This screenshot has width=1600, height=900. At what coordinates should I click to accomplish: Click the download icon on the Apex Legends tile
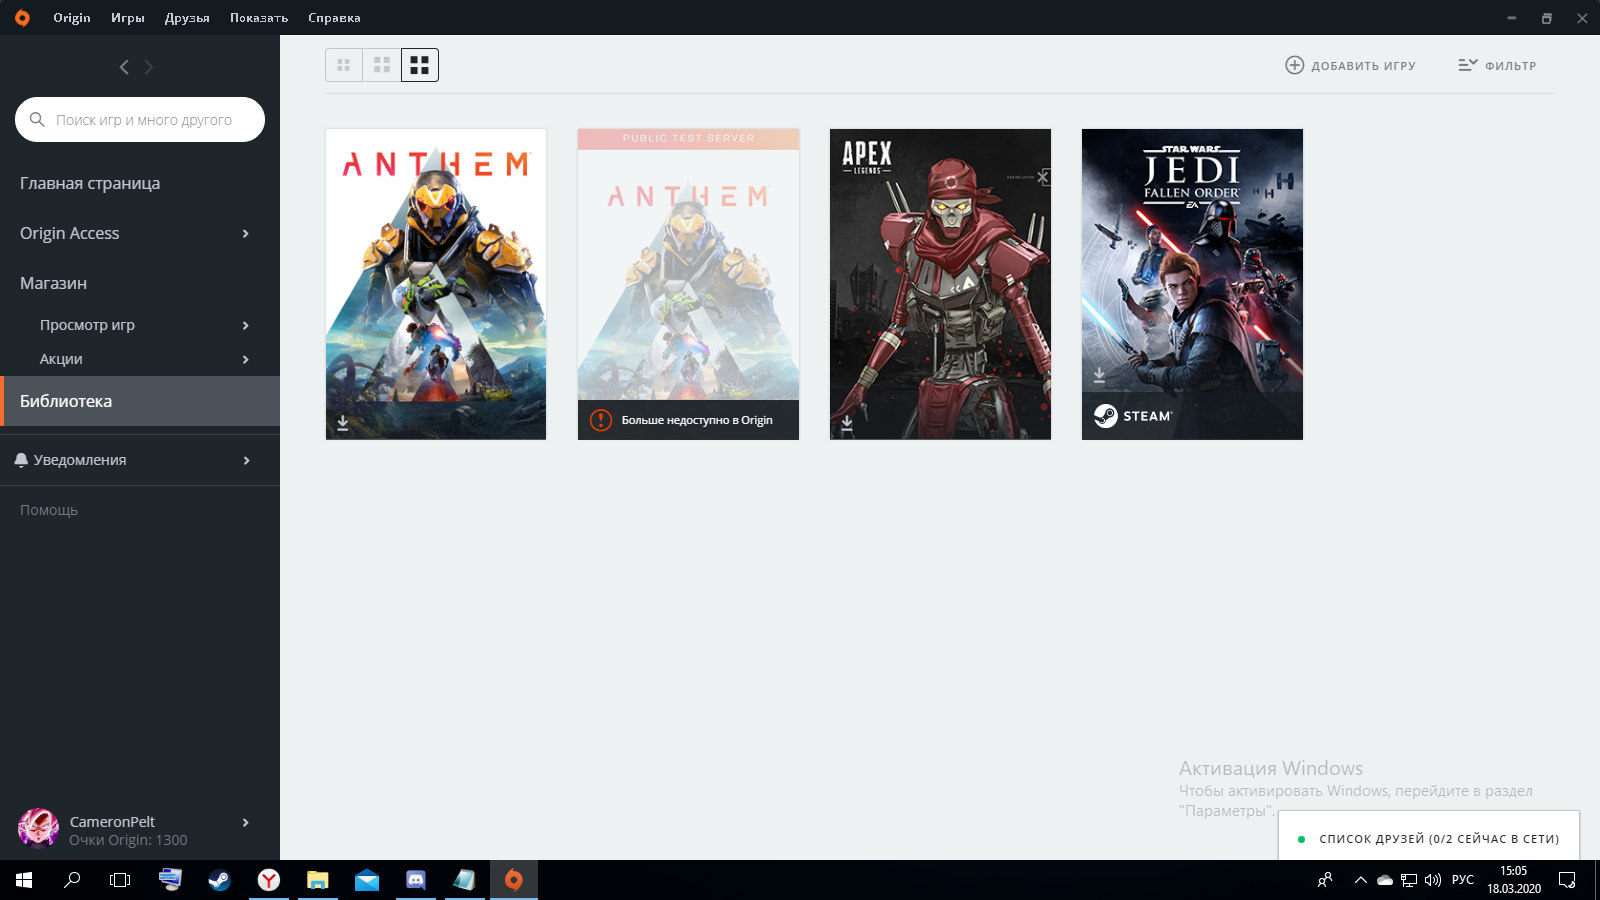[x=847, y=423]
